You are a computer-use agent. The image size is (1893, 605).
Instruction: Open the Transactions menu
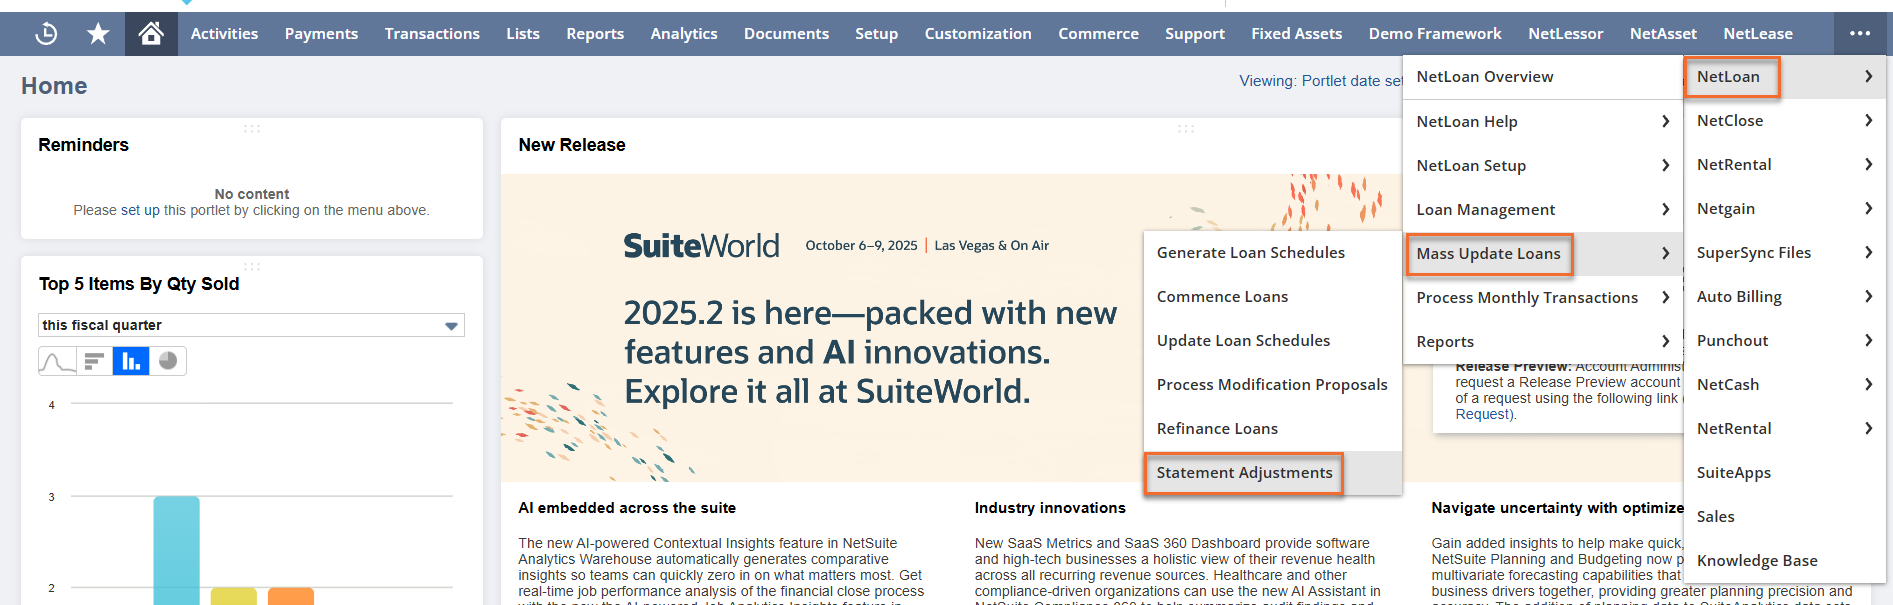(432, 34)
